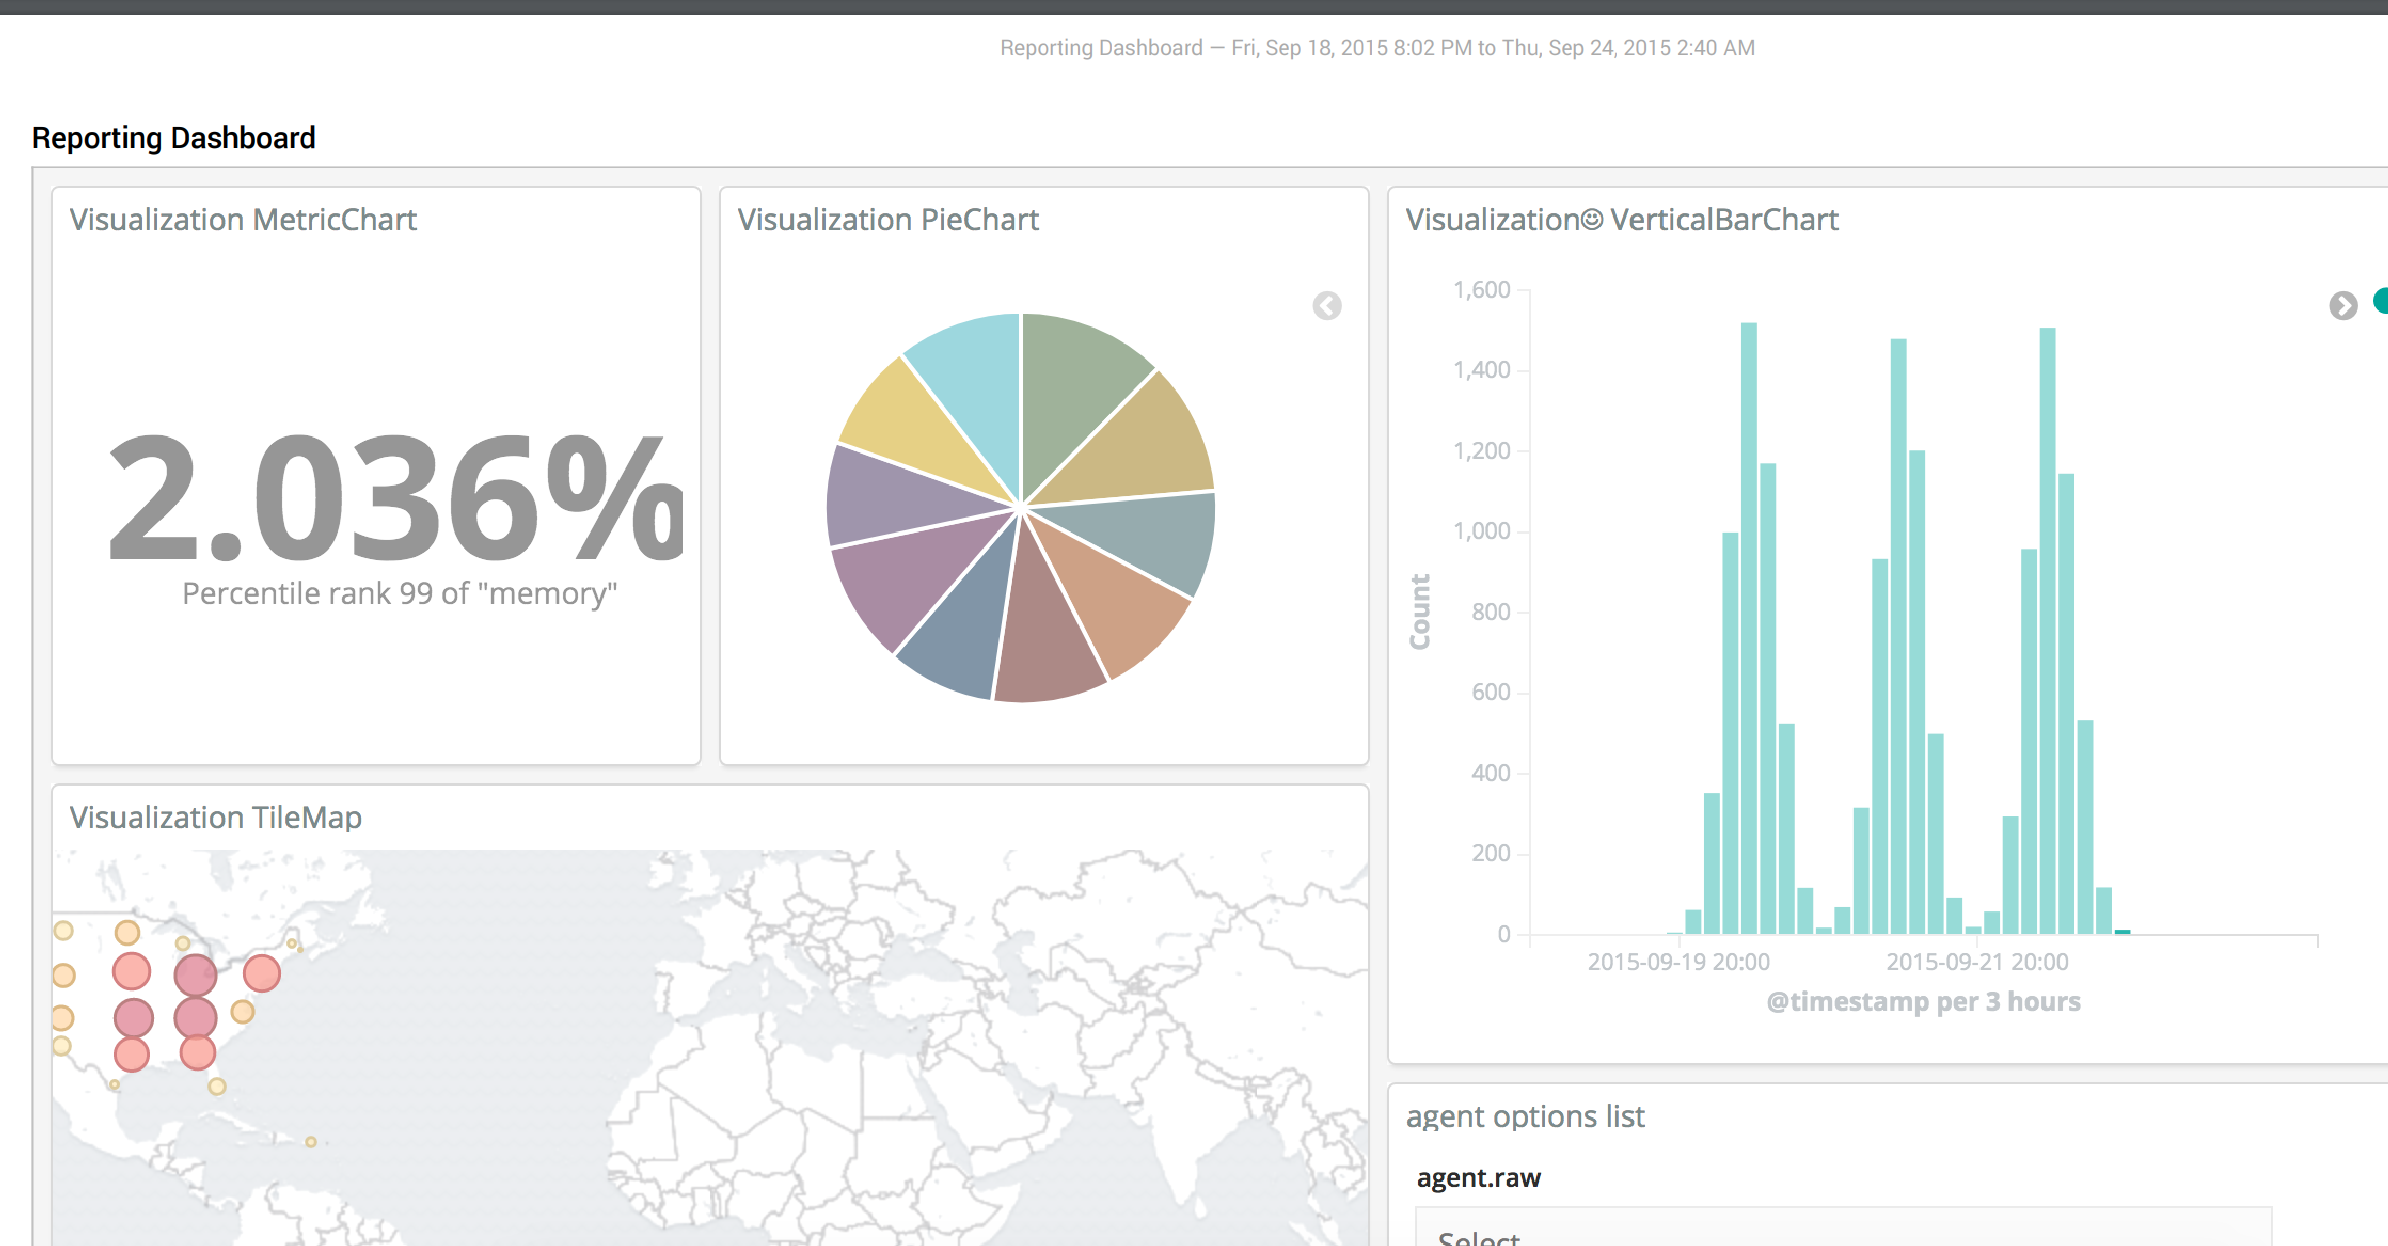Expand the agent options list panel
This screenshot has width=2388, height=1246.
(1525, 1117)
